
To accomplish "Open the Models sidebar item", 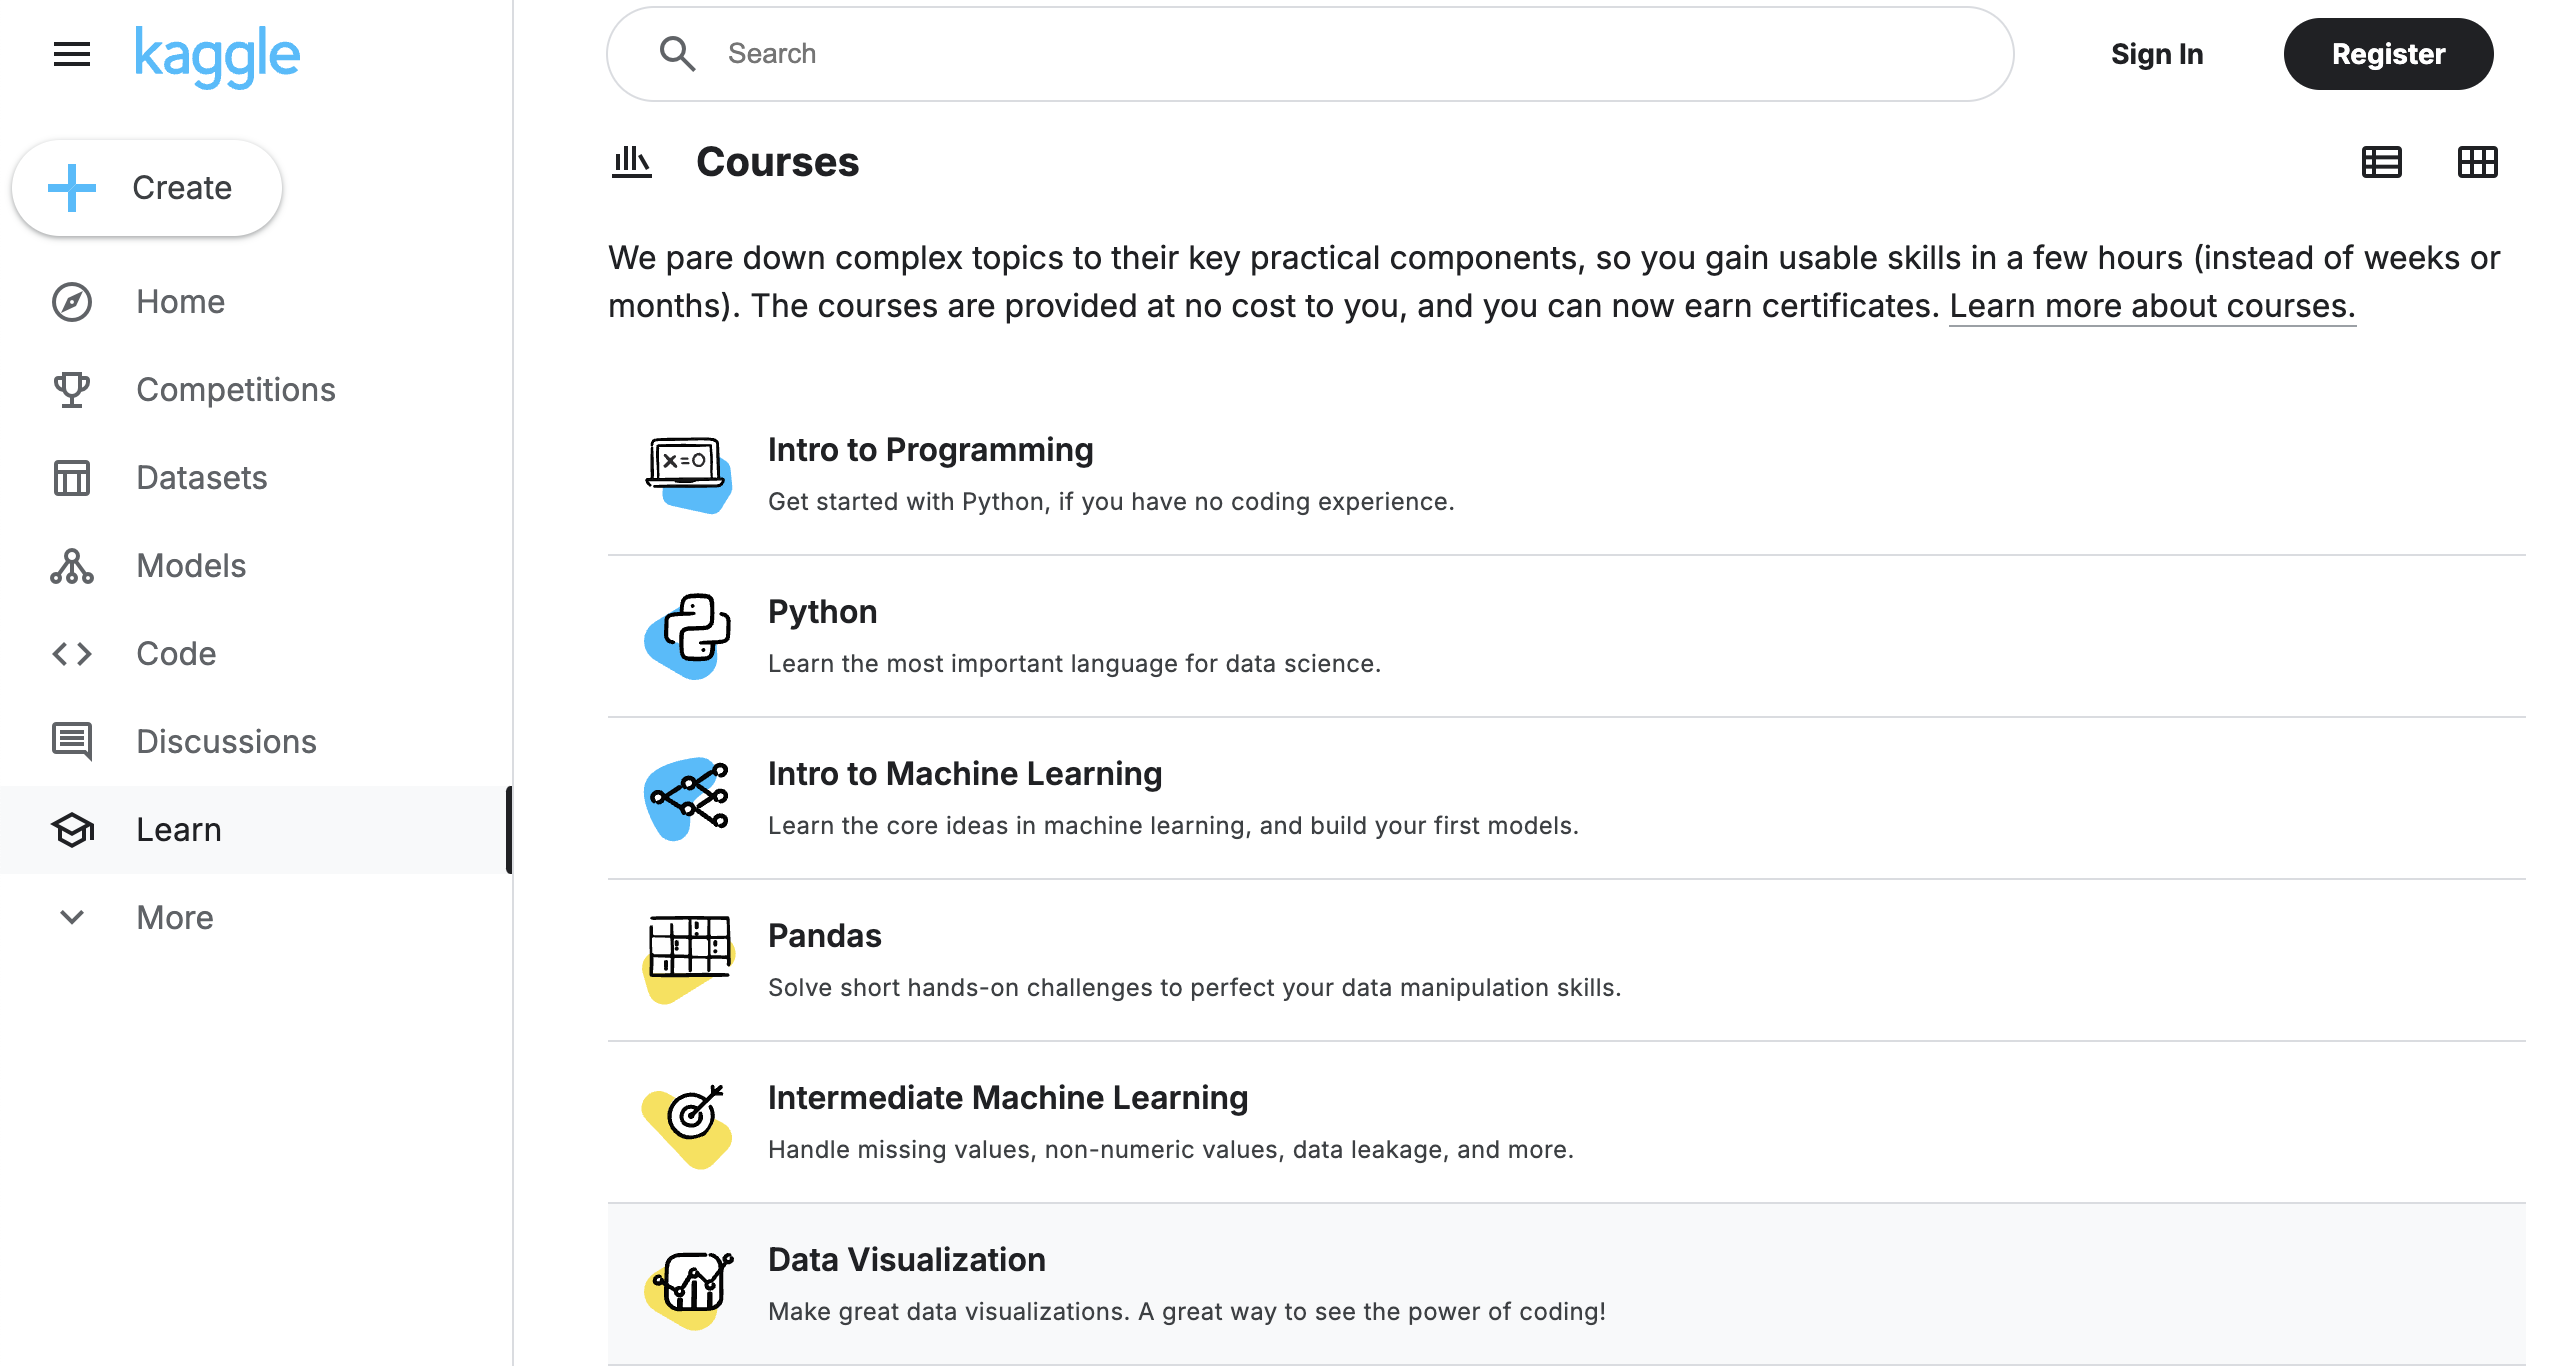I will tap(190, 566).
